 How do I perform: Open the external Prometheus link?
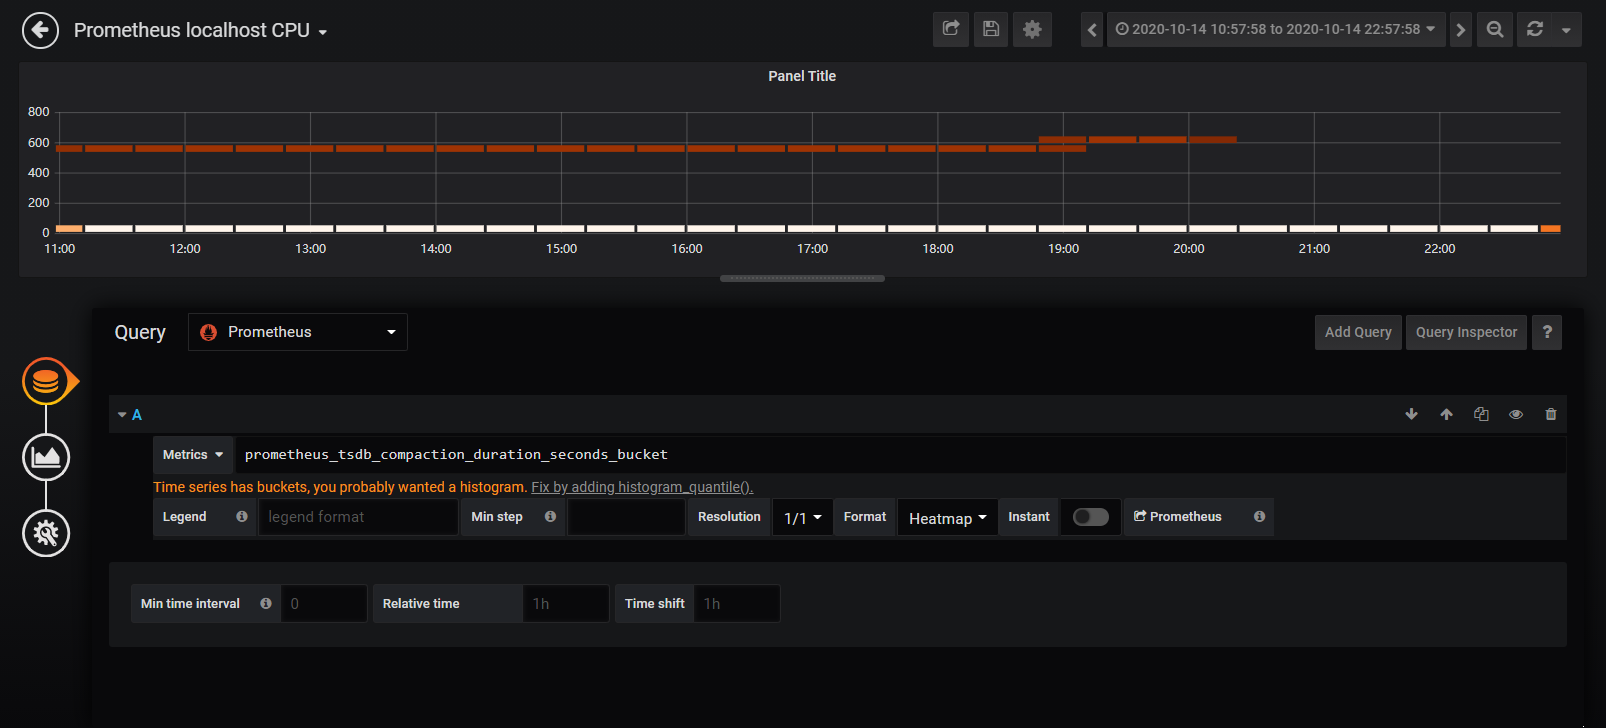1178,517
